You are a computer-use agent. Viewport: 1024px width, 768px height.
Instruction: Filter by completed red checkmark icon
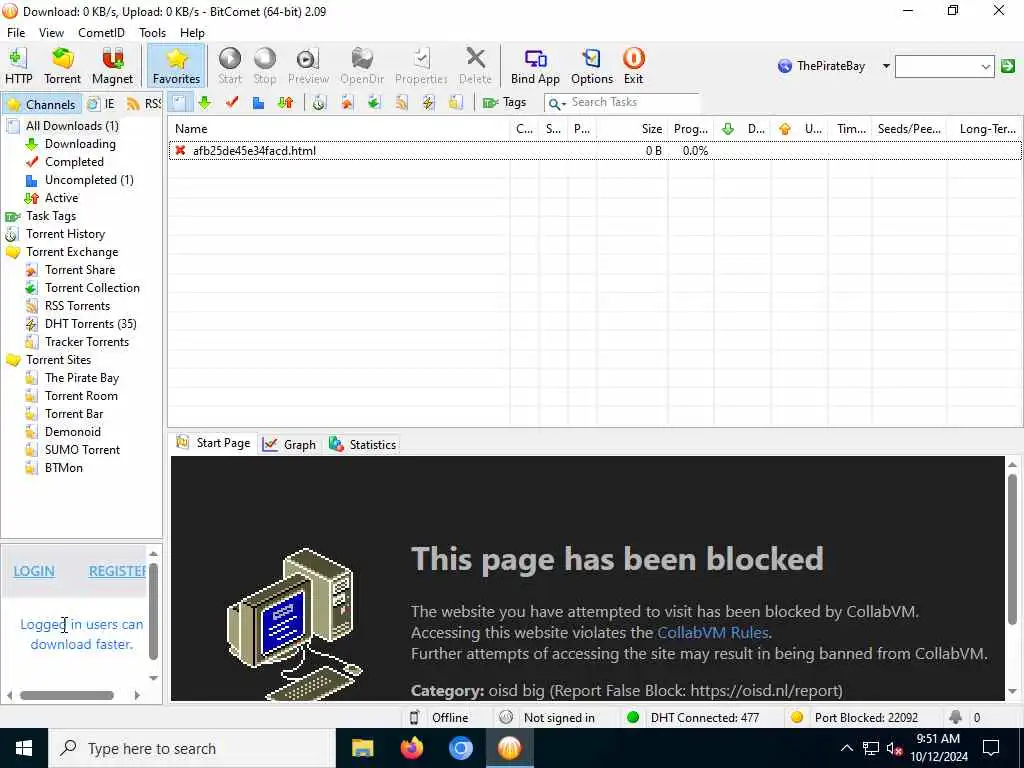pos(232,103)
